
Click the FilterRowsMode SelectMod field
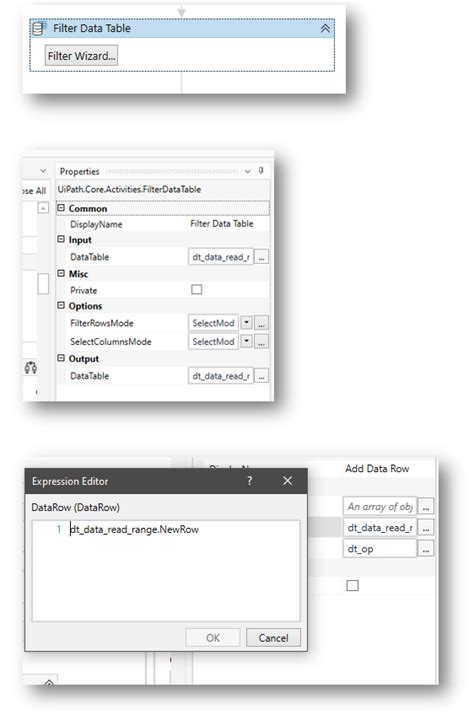pyautogui.click(x=214, y=323)
